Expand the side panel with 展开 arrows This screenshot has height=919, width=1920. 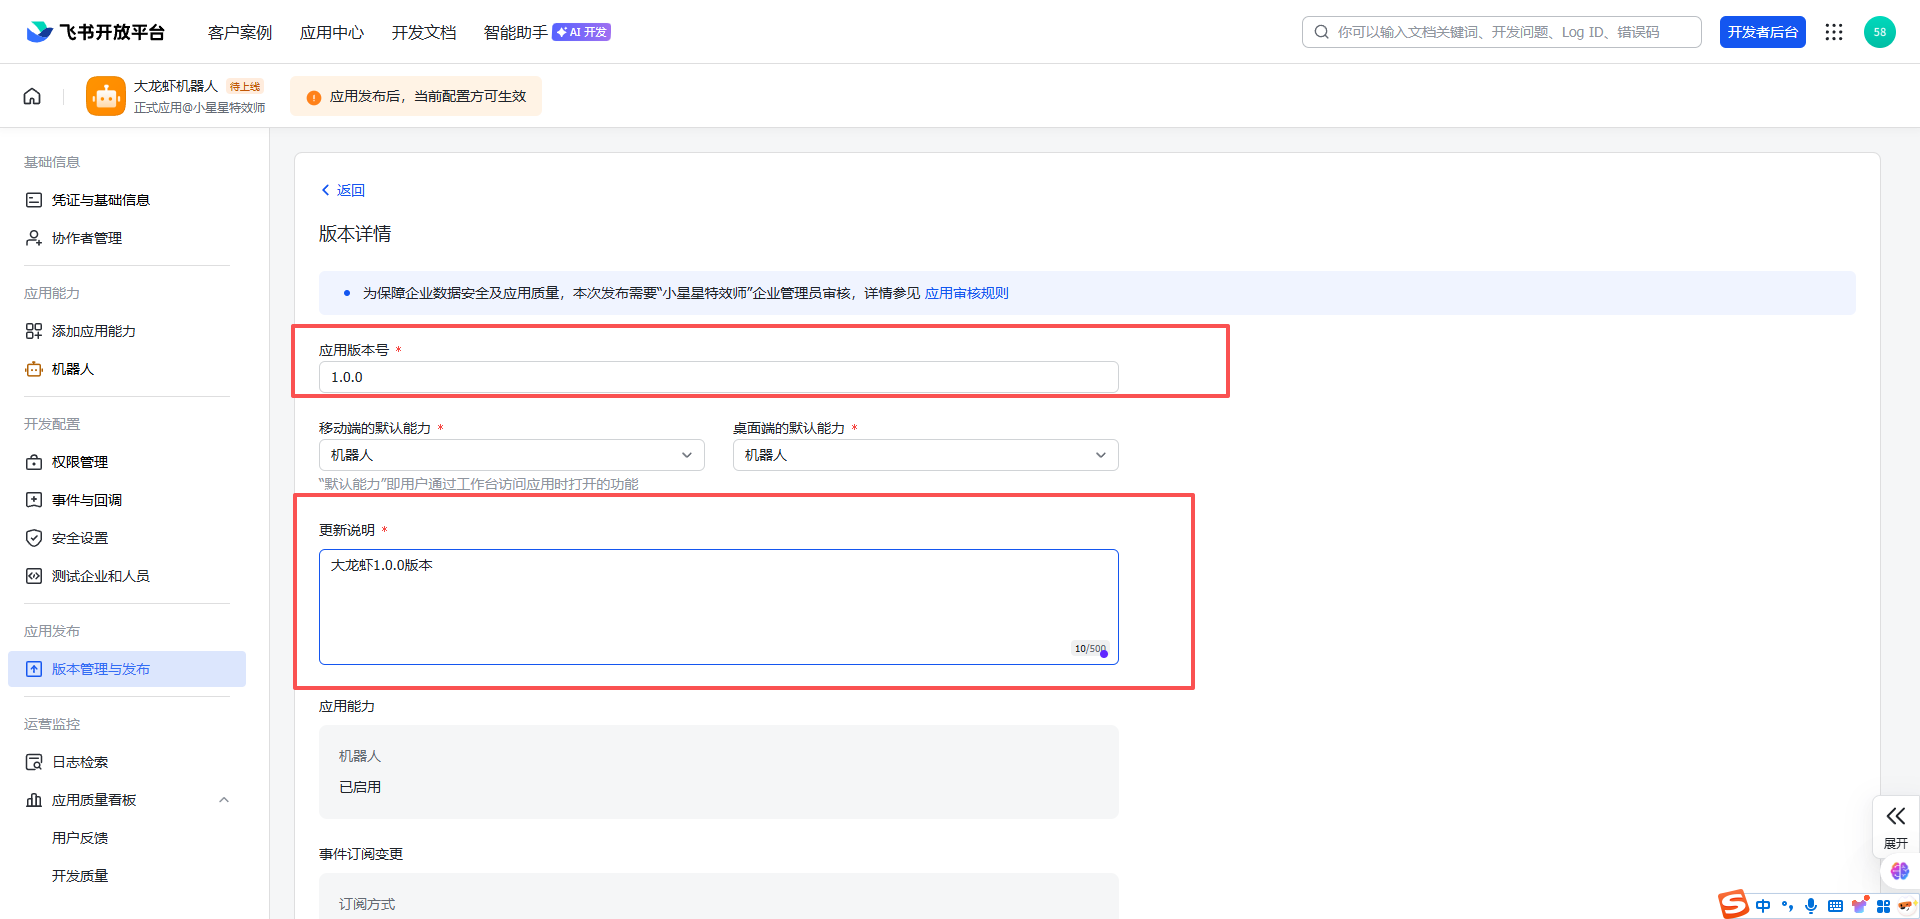[x=1895, y=825]
